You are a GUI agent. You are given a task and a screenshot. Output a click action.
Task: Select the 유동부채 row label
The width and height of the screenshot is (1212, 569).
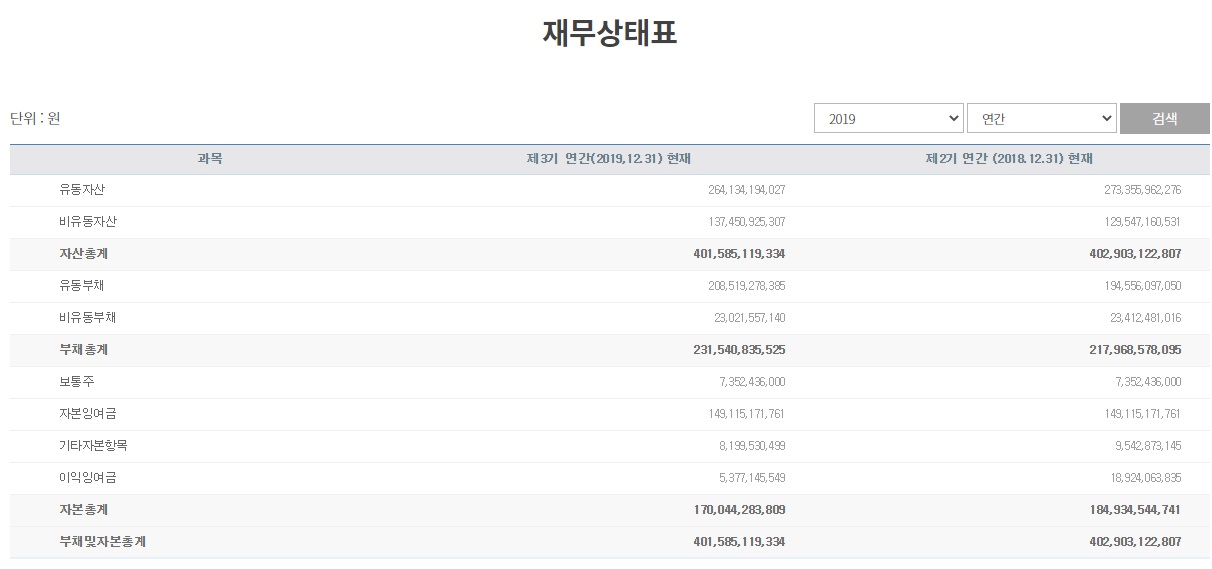(x=82, y=286)
